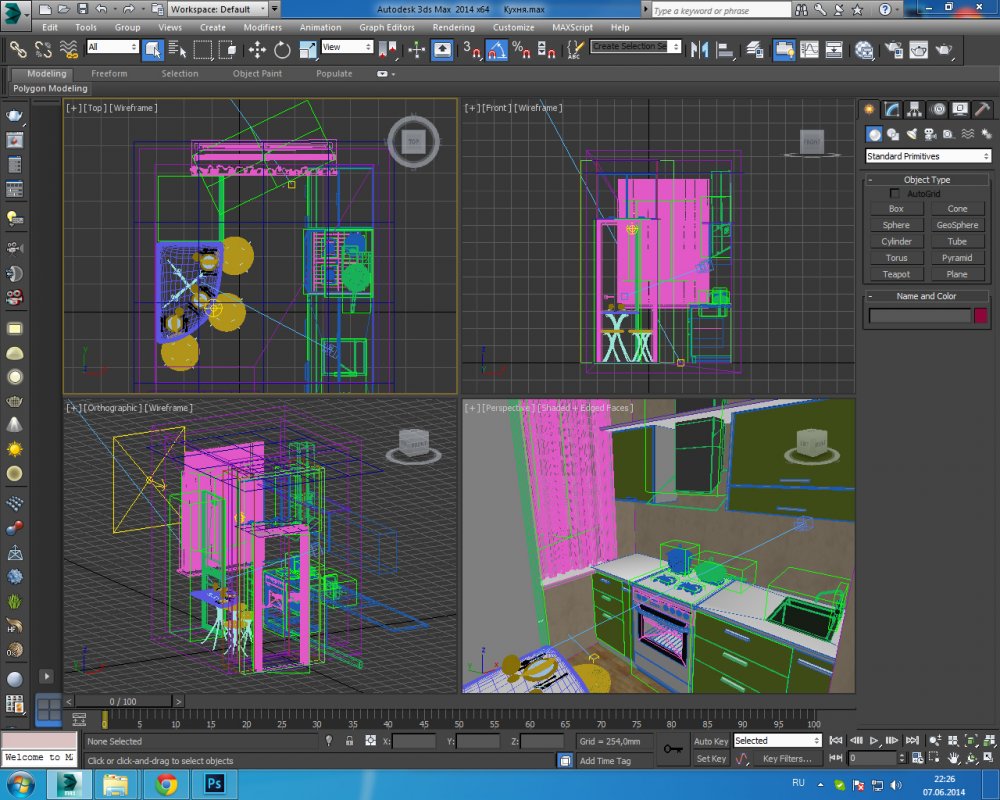Image resolution: width=1000 pixels, height=800 pixels.
Task: Open the Modifiers menu
Action: 262,27
